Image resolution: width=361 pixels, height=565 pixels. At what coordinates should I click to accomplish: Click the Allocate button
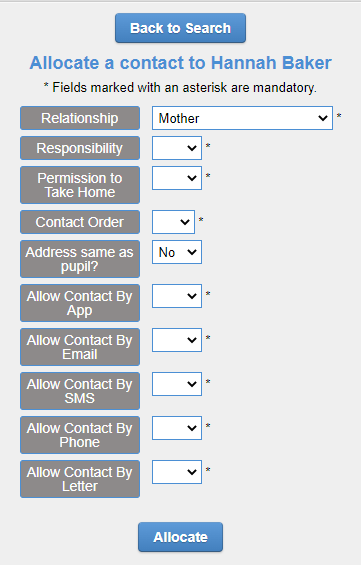pos(180,537)
